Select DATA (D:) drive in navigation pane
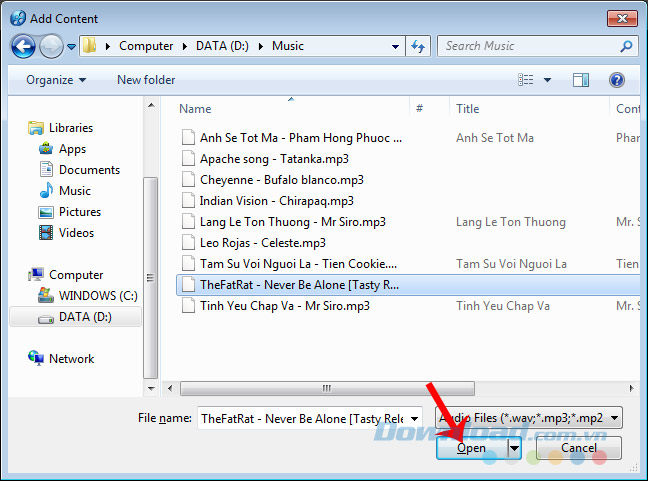The height and width of the screenshot is (481, 648). pyautogui.click(x=75, y=317)
